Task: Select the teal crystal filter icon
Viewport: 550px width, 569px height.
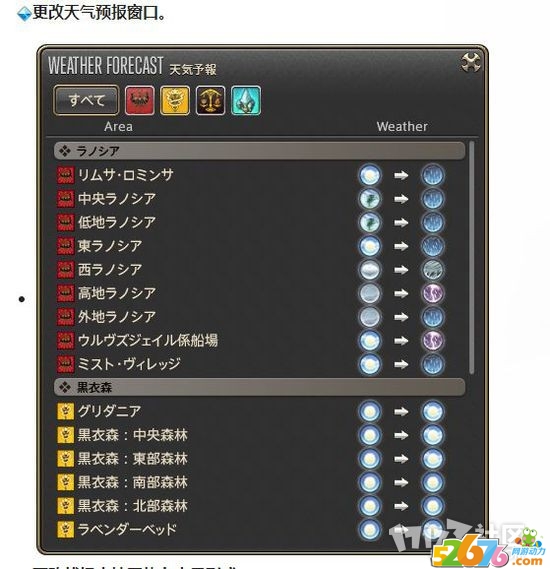Action: pos(246,100)
